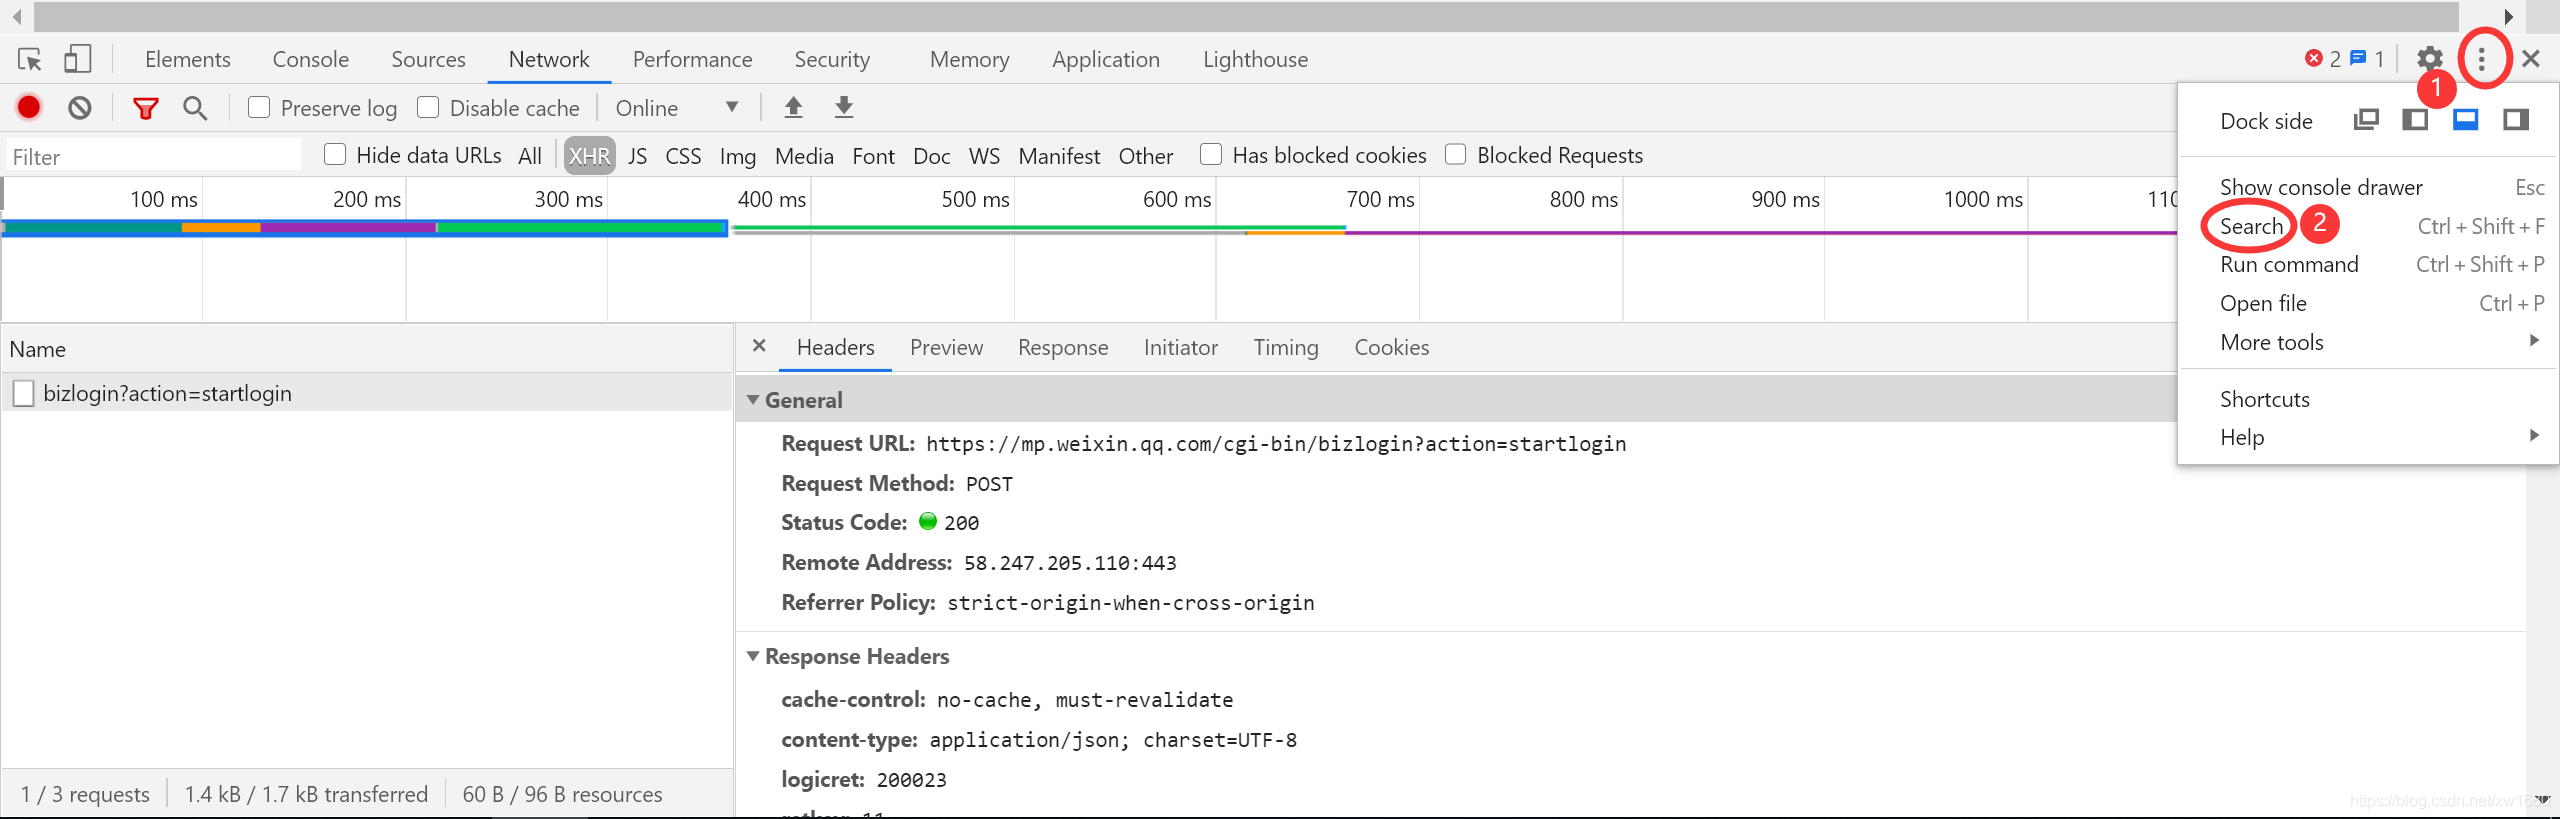The image size is (2560, 819).
Task: Click the import HAR upload arrow
Action: coord(793,107)
